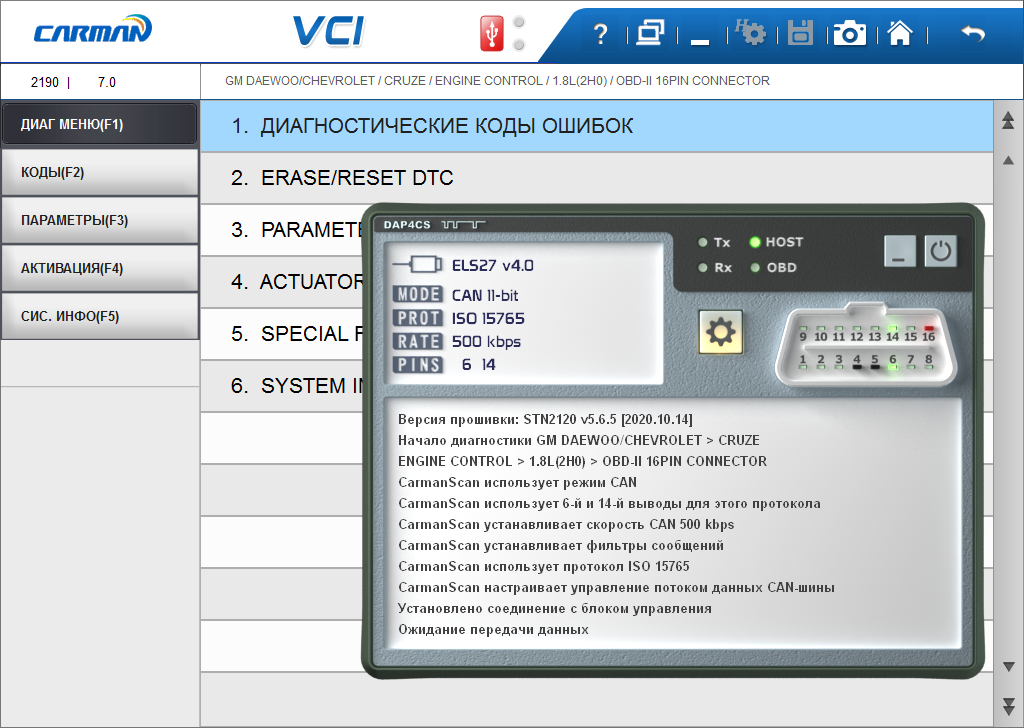The image size is (1024, 728).
Task: Minimize the DAP4CS adapter panel
Action: click(900, 251)
